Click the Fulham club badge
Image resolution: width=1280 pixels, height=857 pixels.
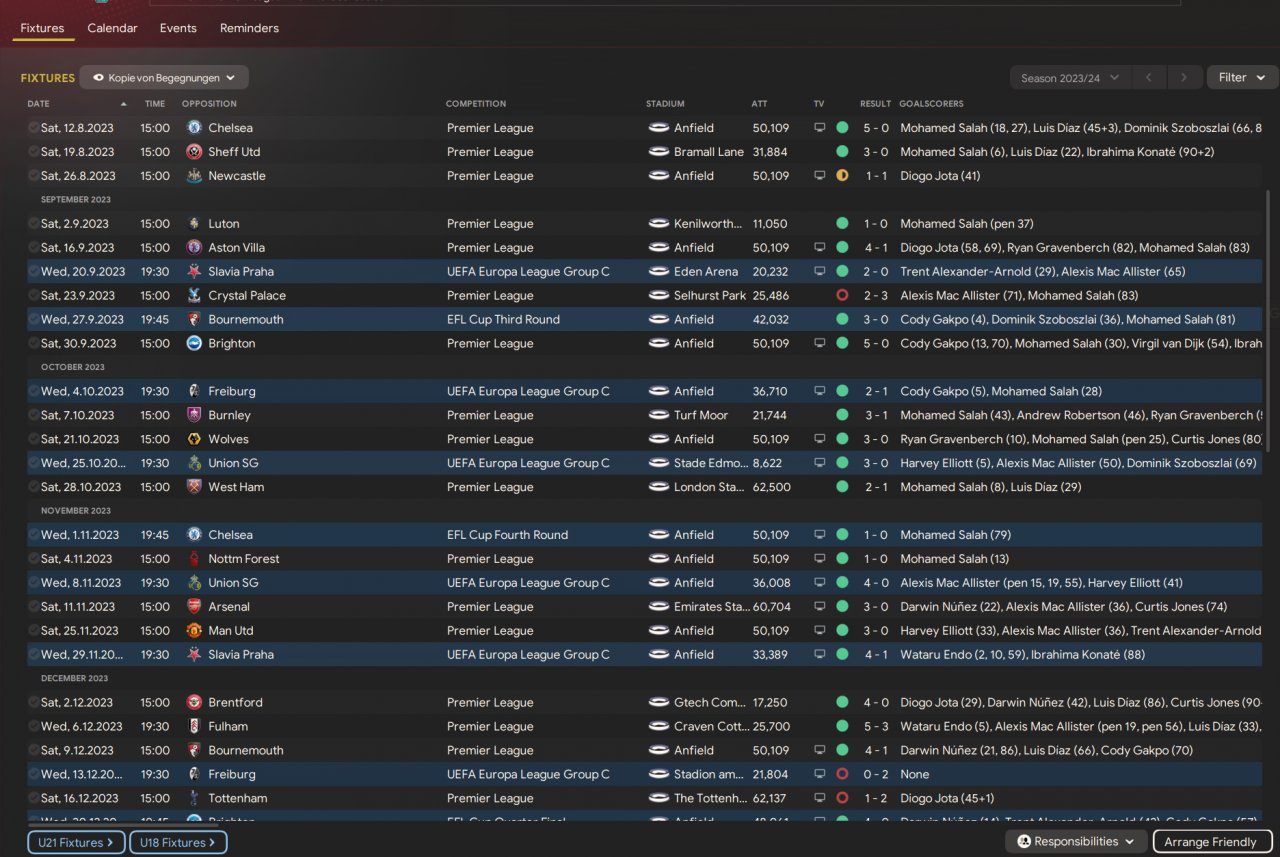pos(194,727)
